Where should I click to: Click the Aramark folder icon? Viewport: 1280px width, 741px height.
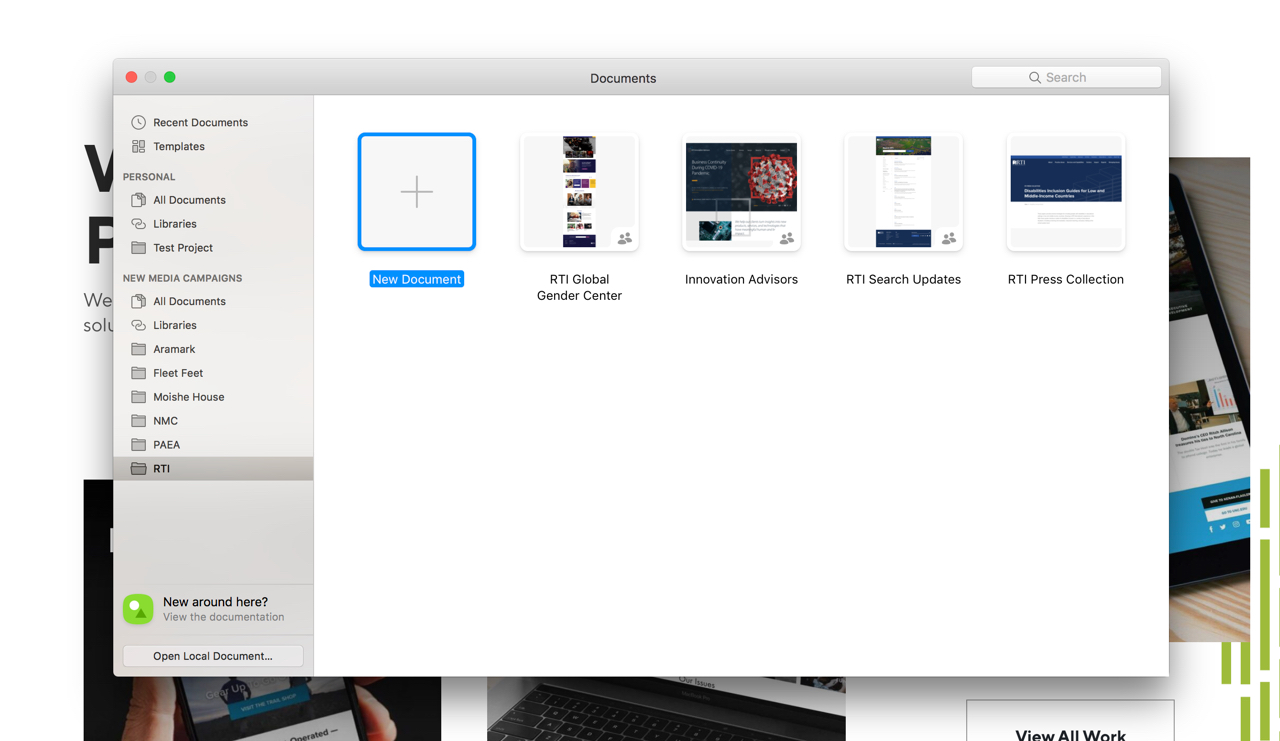point(139,349)
